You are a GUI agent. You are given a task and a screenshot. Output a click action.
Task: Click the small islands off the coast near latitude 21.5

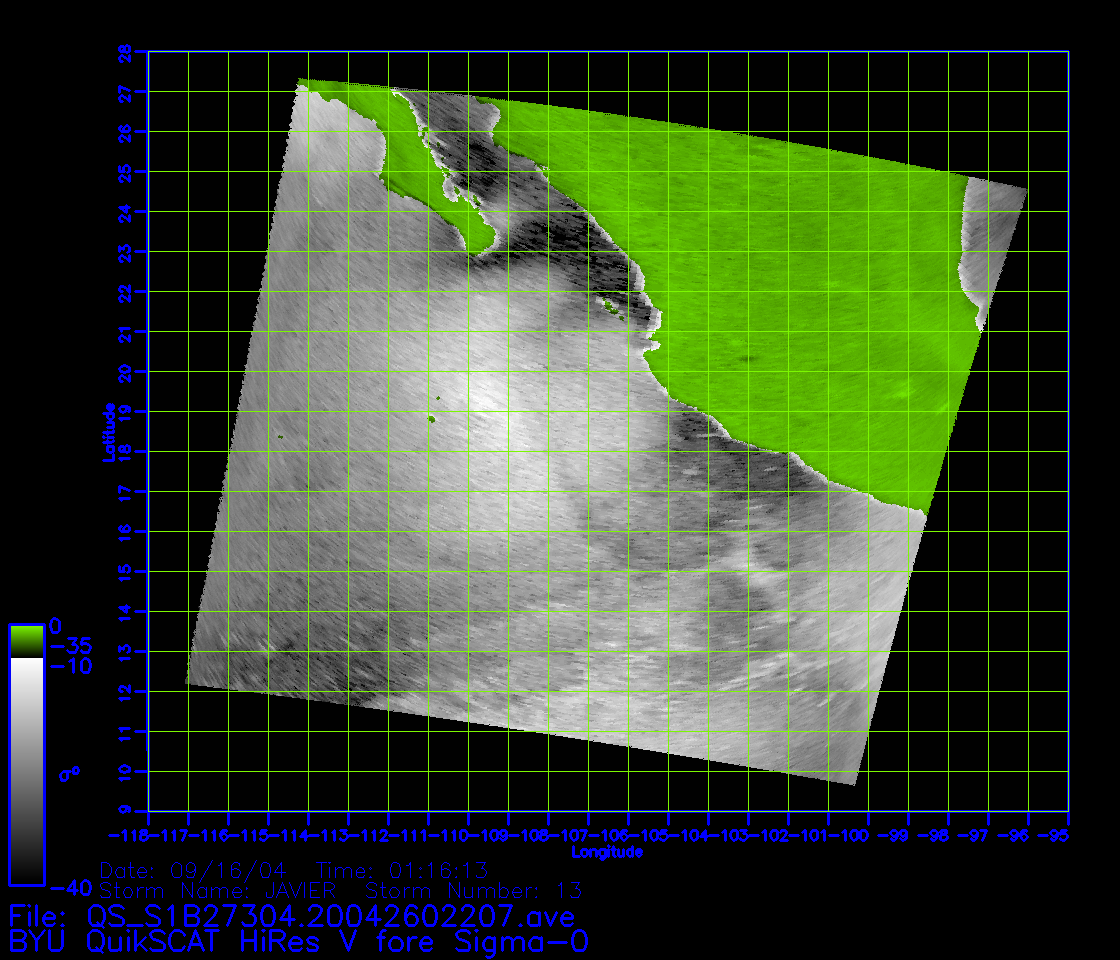tap(609, 305)
